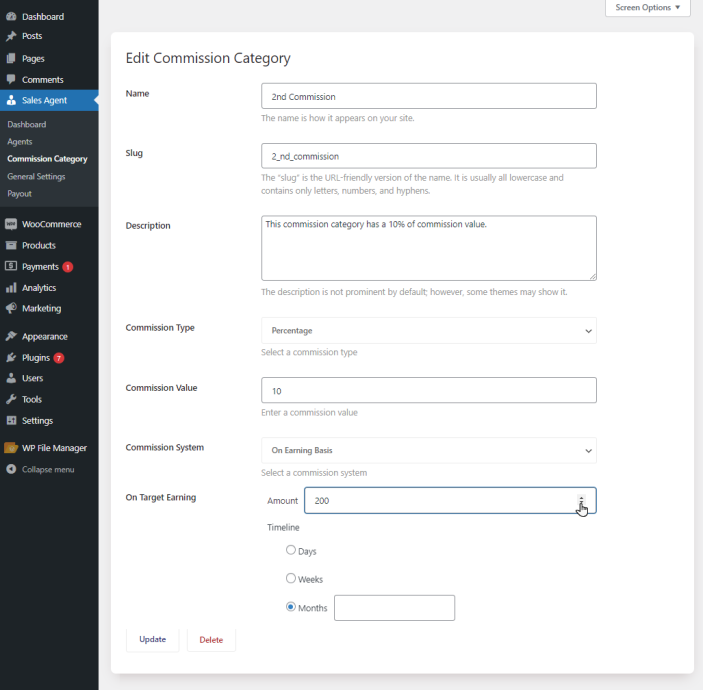Click the Dashboard gauge icon in sidebar
Screen dimensions: 703x690
11,17
